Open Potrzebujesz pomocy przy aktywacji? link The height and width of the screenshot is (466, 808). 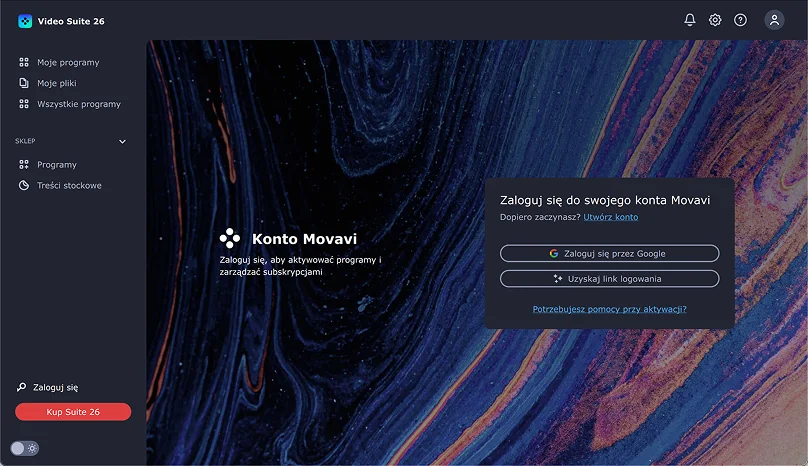[610, 309]
